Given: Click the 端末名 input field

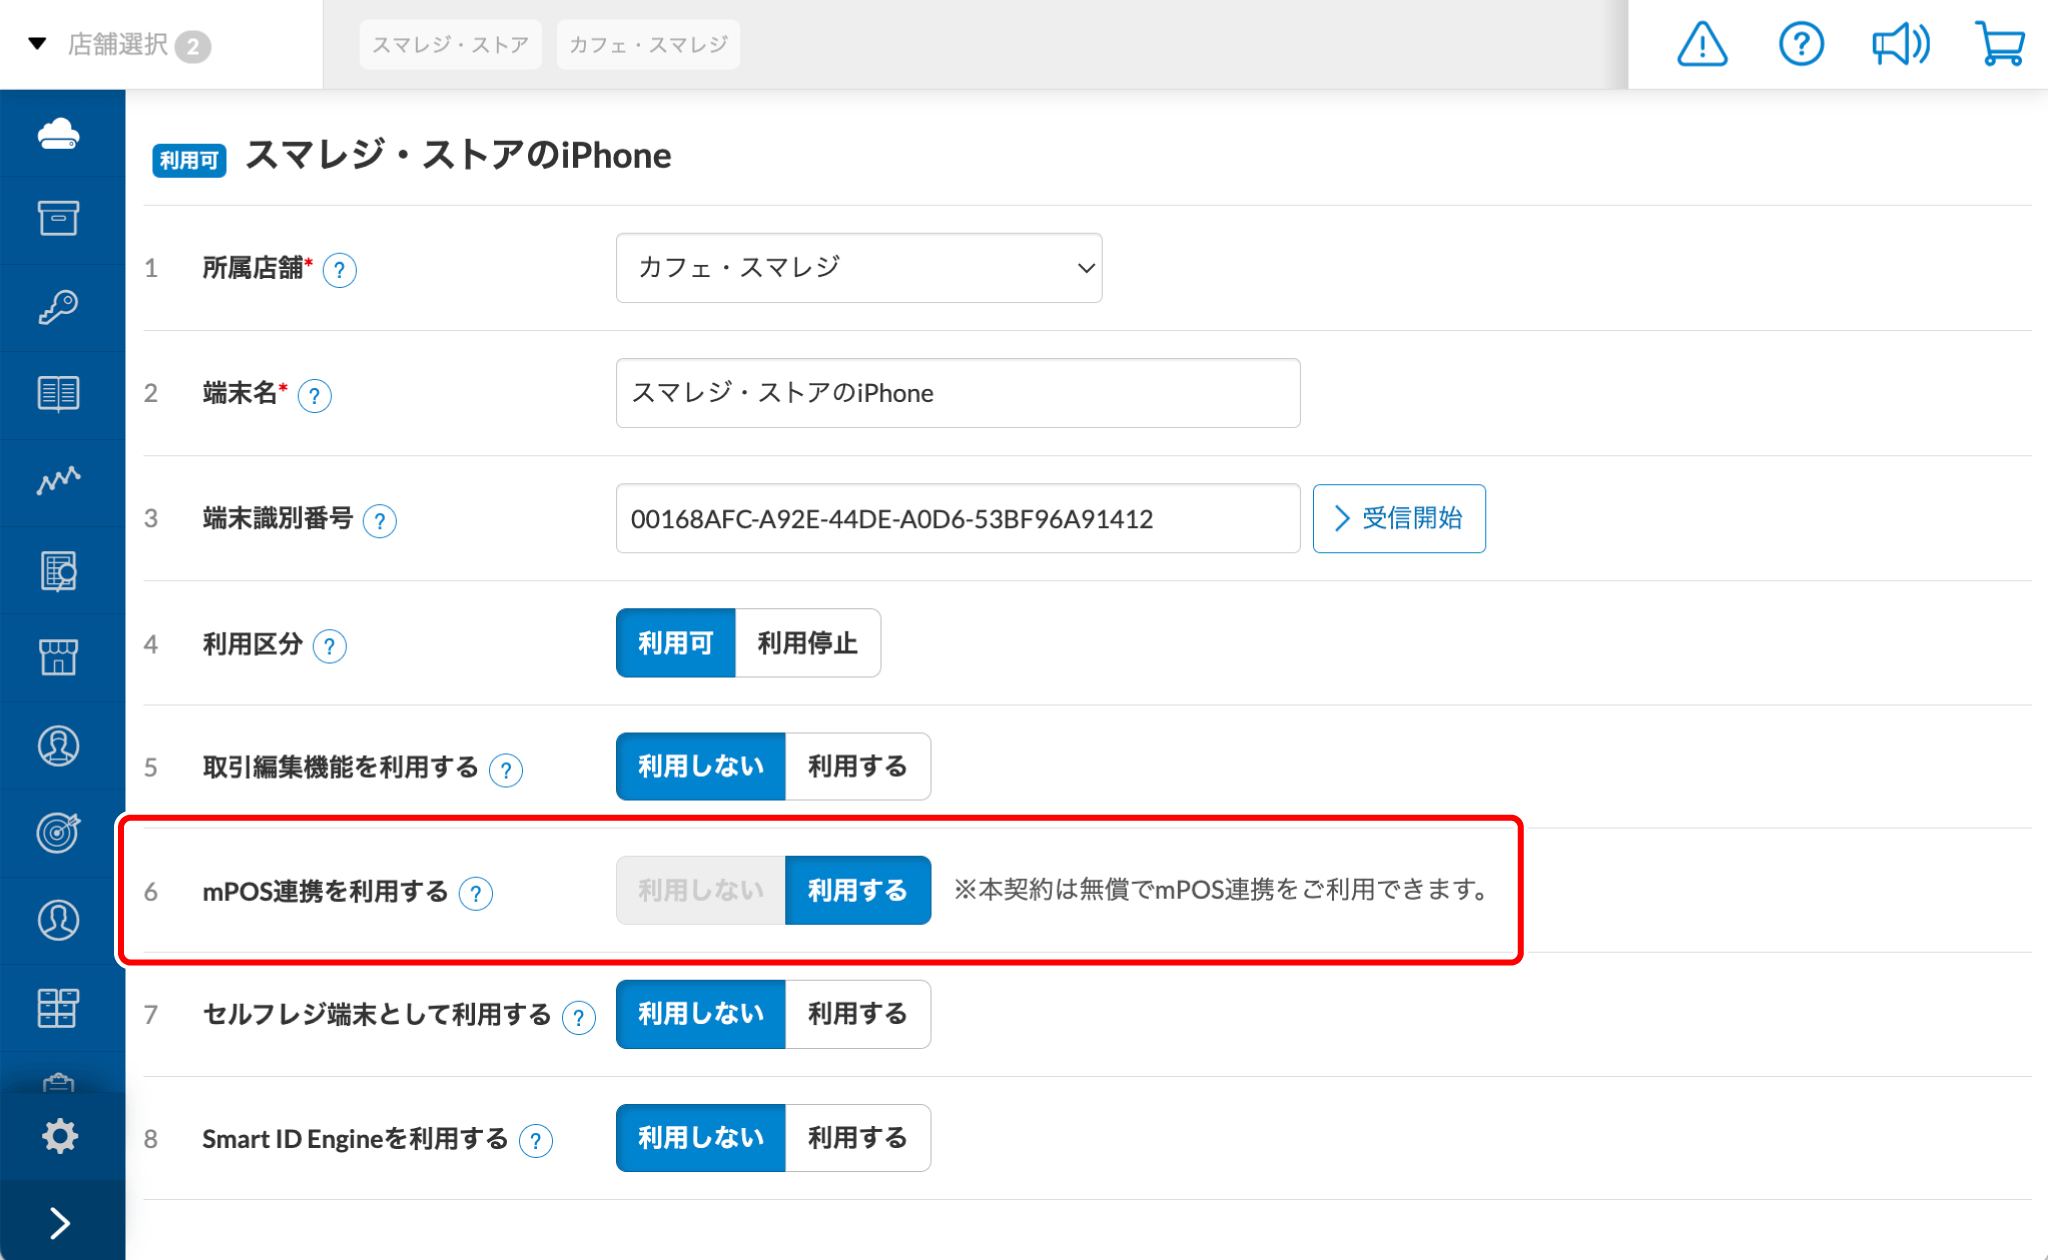Looking at the screenshot, I should point(958,393).
